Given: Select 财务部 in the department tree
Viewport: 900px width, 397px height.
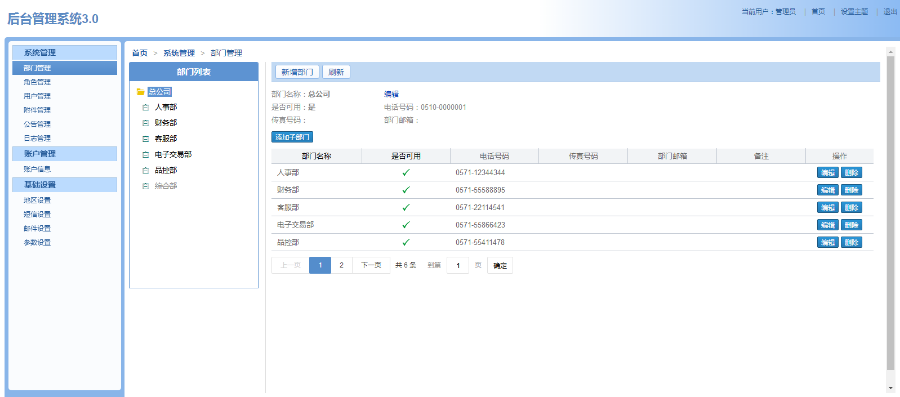Looking at the screenshot, I should [x=166, y=123].
